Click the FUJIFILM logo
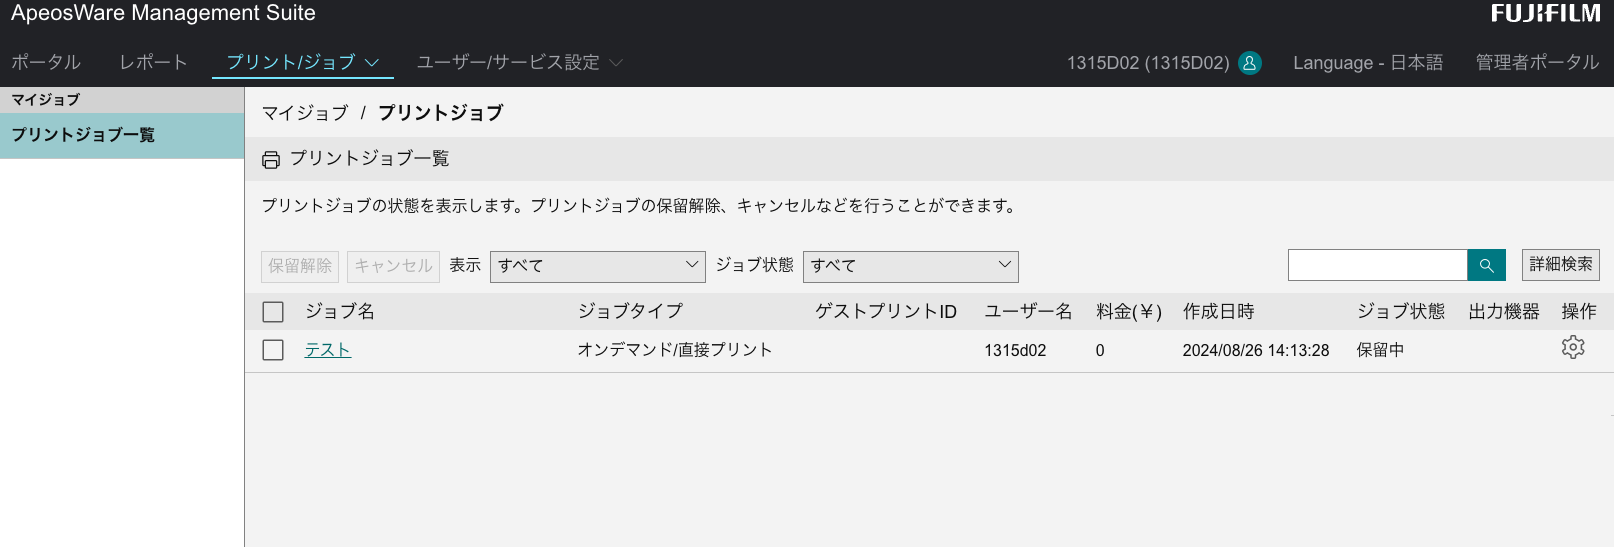Viewport: 1614px width, 547px height. 1545,14
